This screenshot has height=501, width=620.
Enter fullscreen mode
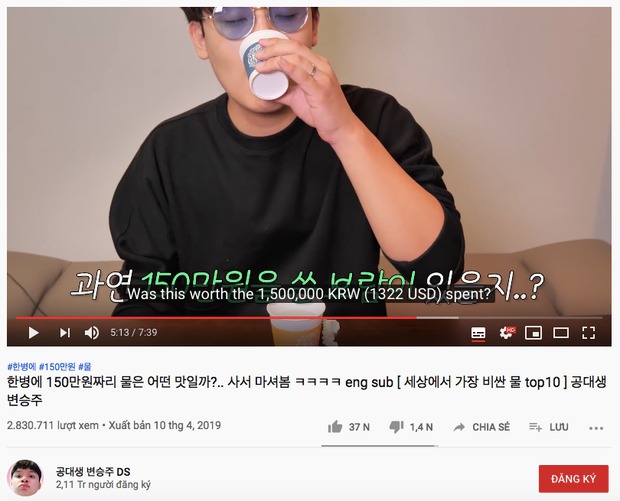click(x=588, y=333)
